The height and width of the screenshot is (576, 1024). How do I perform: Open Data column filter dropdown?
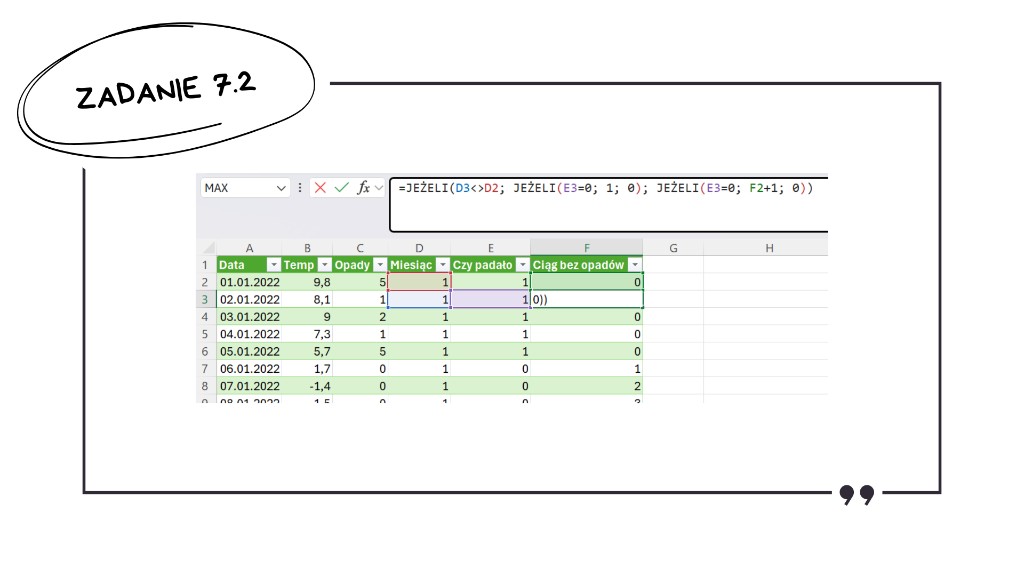pyautogui.click(x=274, y=265)
